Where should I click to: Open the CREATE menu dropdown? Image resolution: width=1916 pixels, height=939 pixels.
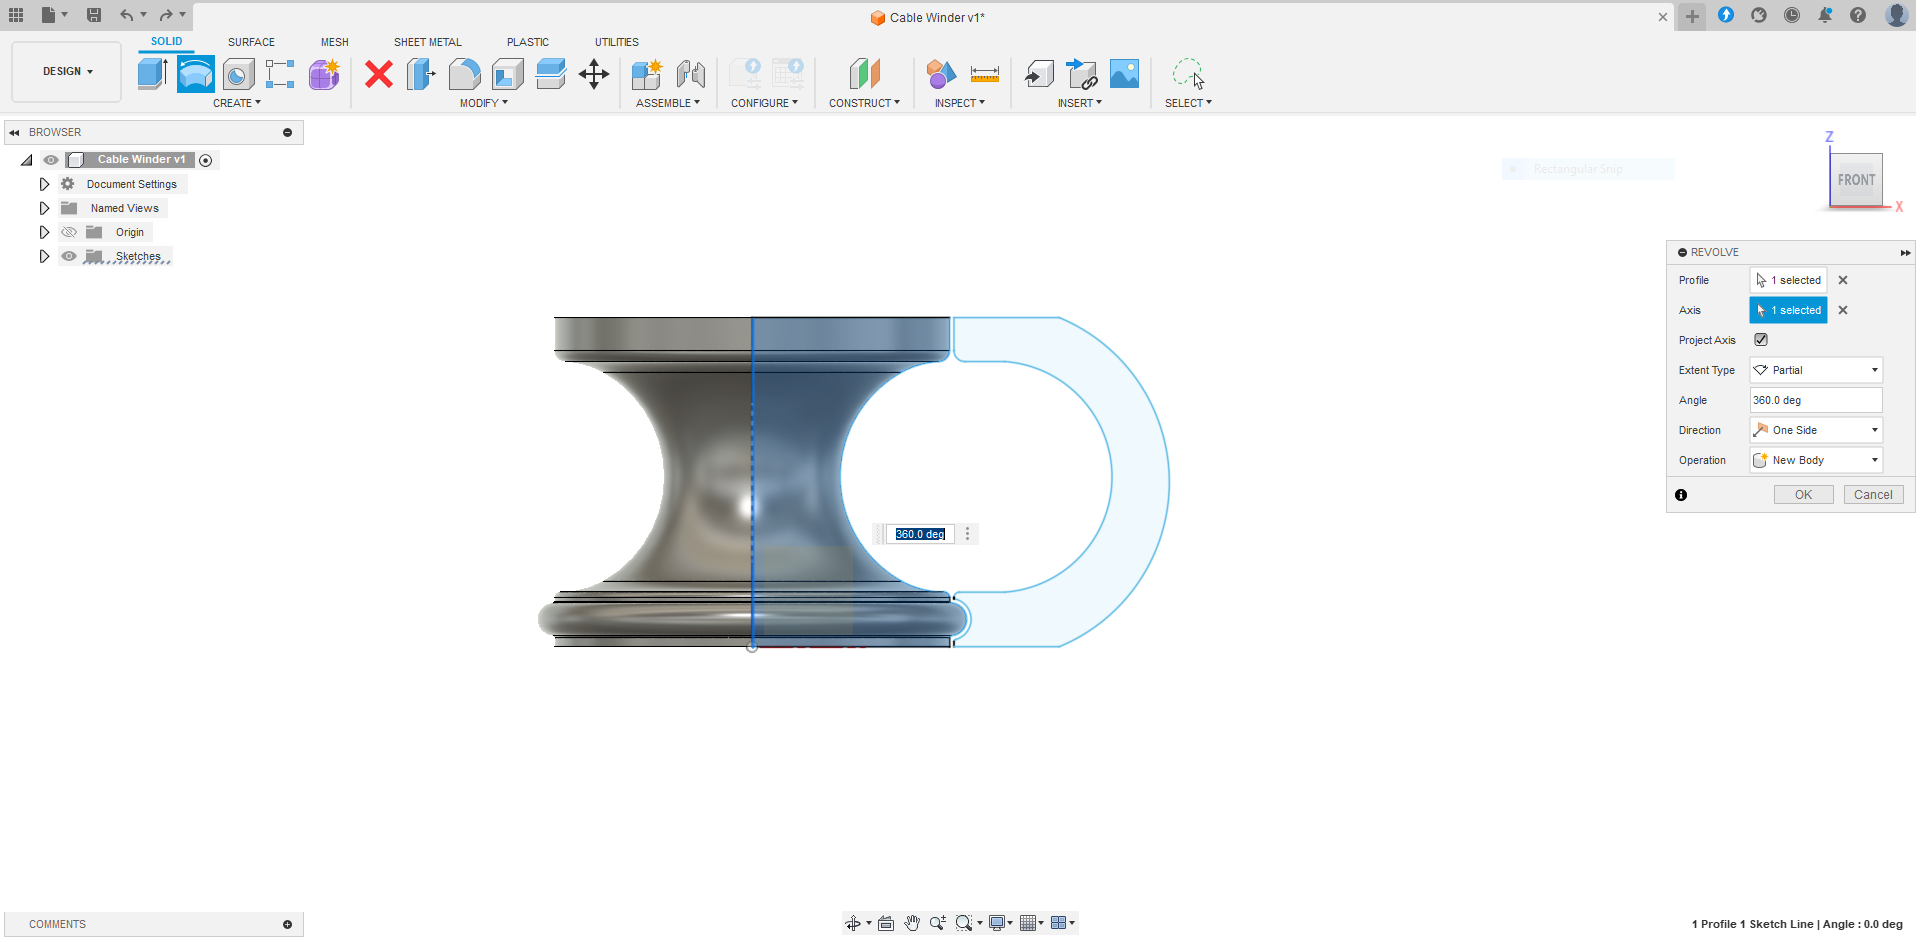click(x=237, y=103)
